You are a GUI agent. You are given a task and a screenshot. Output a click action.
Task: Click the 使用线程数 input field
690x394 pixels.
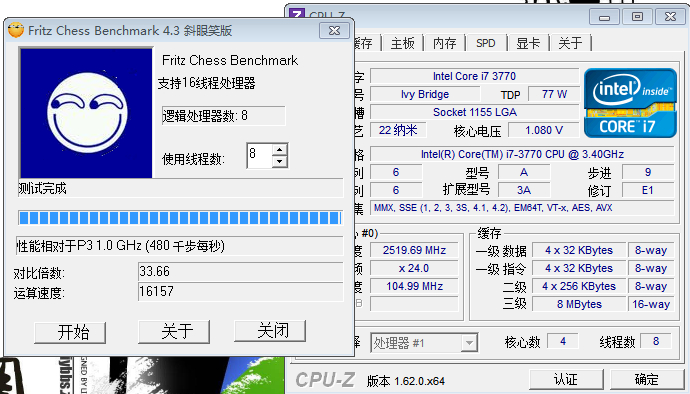[260, 155]
